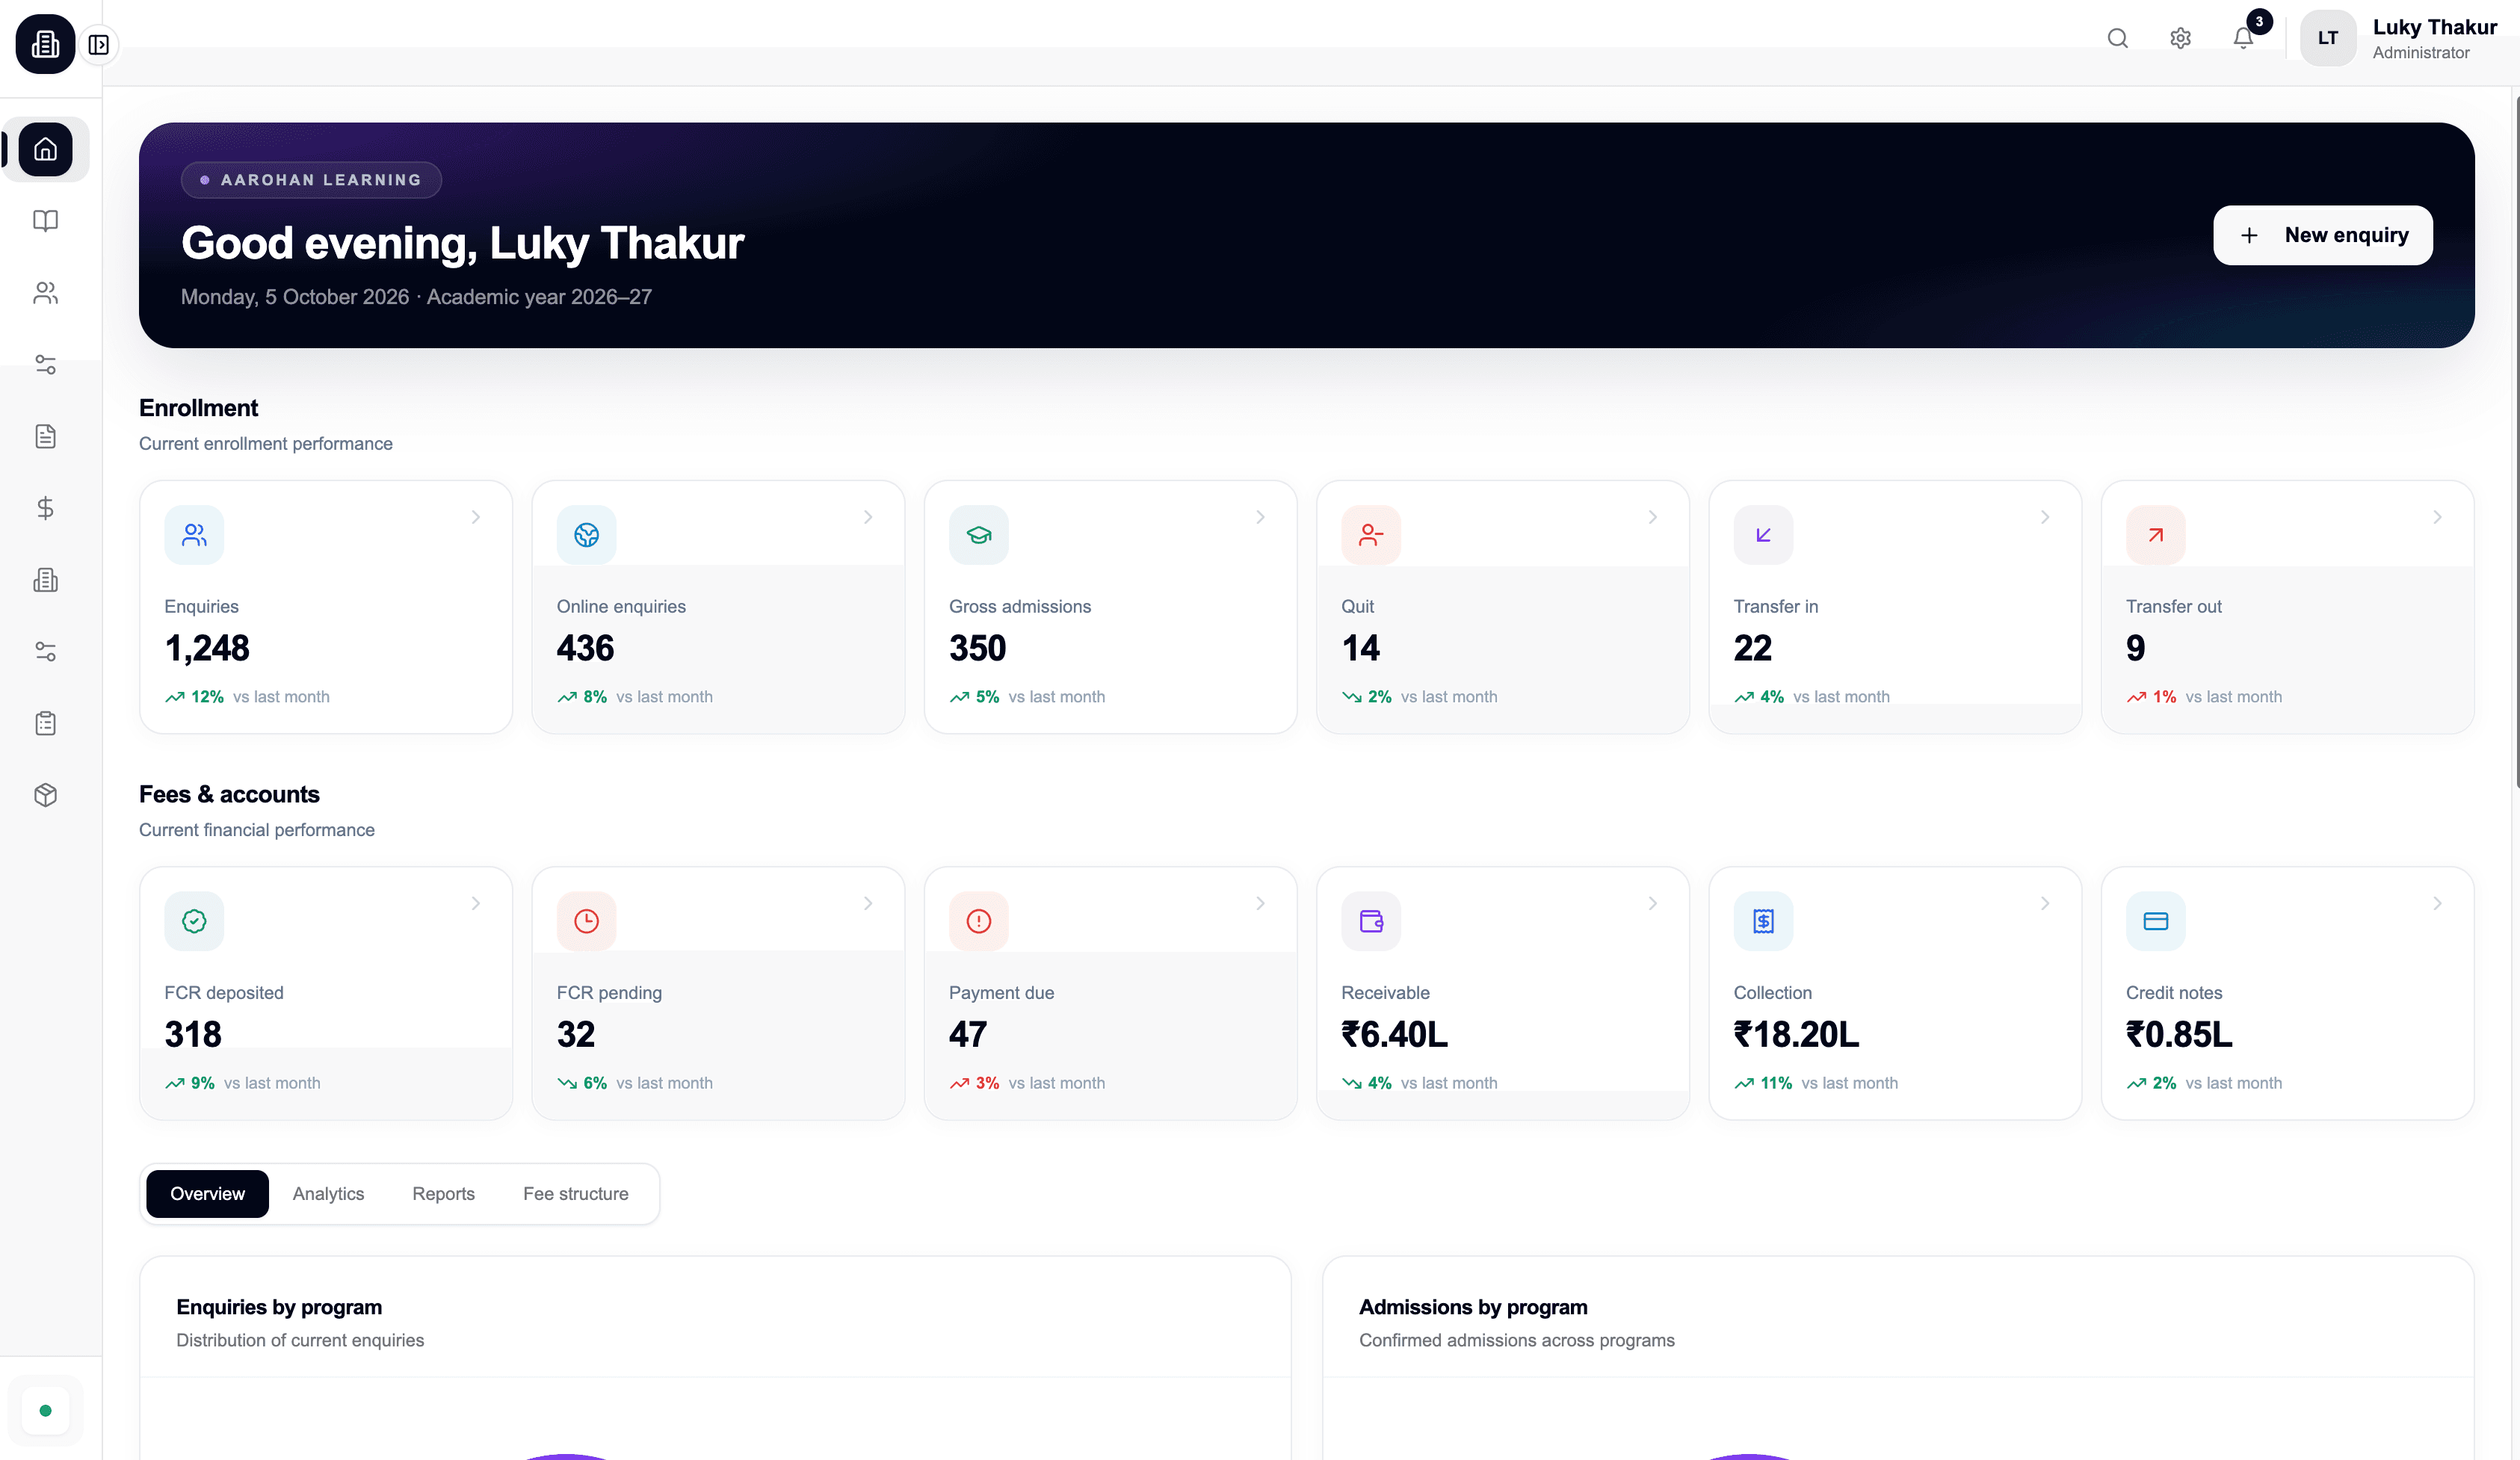Click the Receivable wallet icon
2520x1460 pixels.
point(1371,921)
